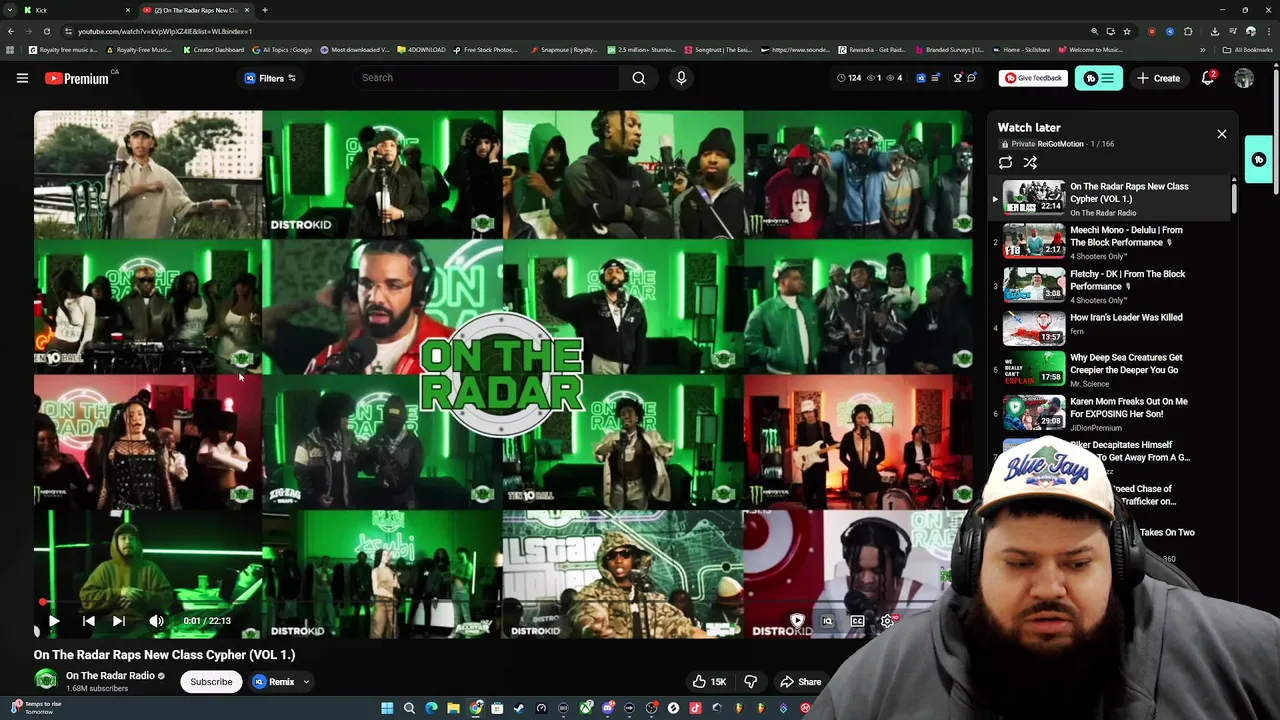The height and width of the screenshot is (720, 1280).
Task: Open the chat bubble icon next to trophy
Action: (972, 78)
